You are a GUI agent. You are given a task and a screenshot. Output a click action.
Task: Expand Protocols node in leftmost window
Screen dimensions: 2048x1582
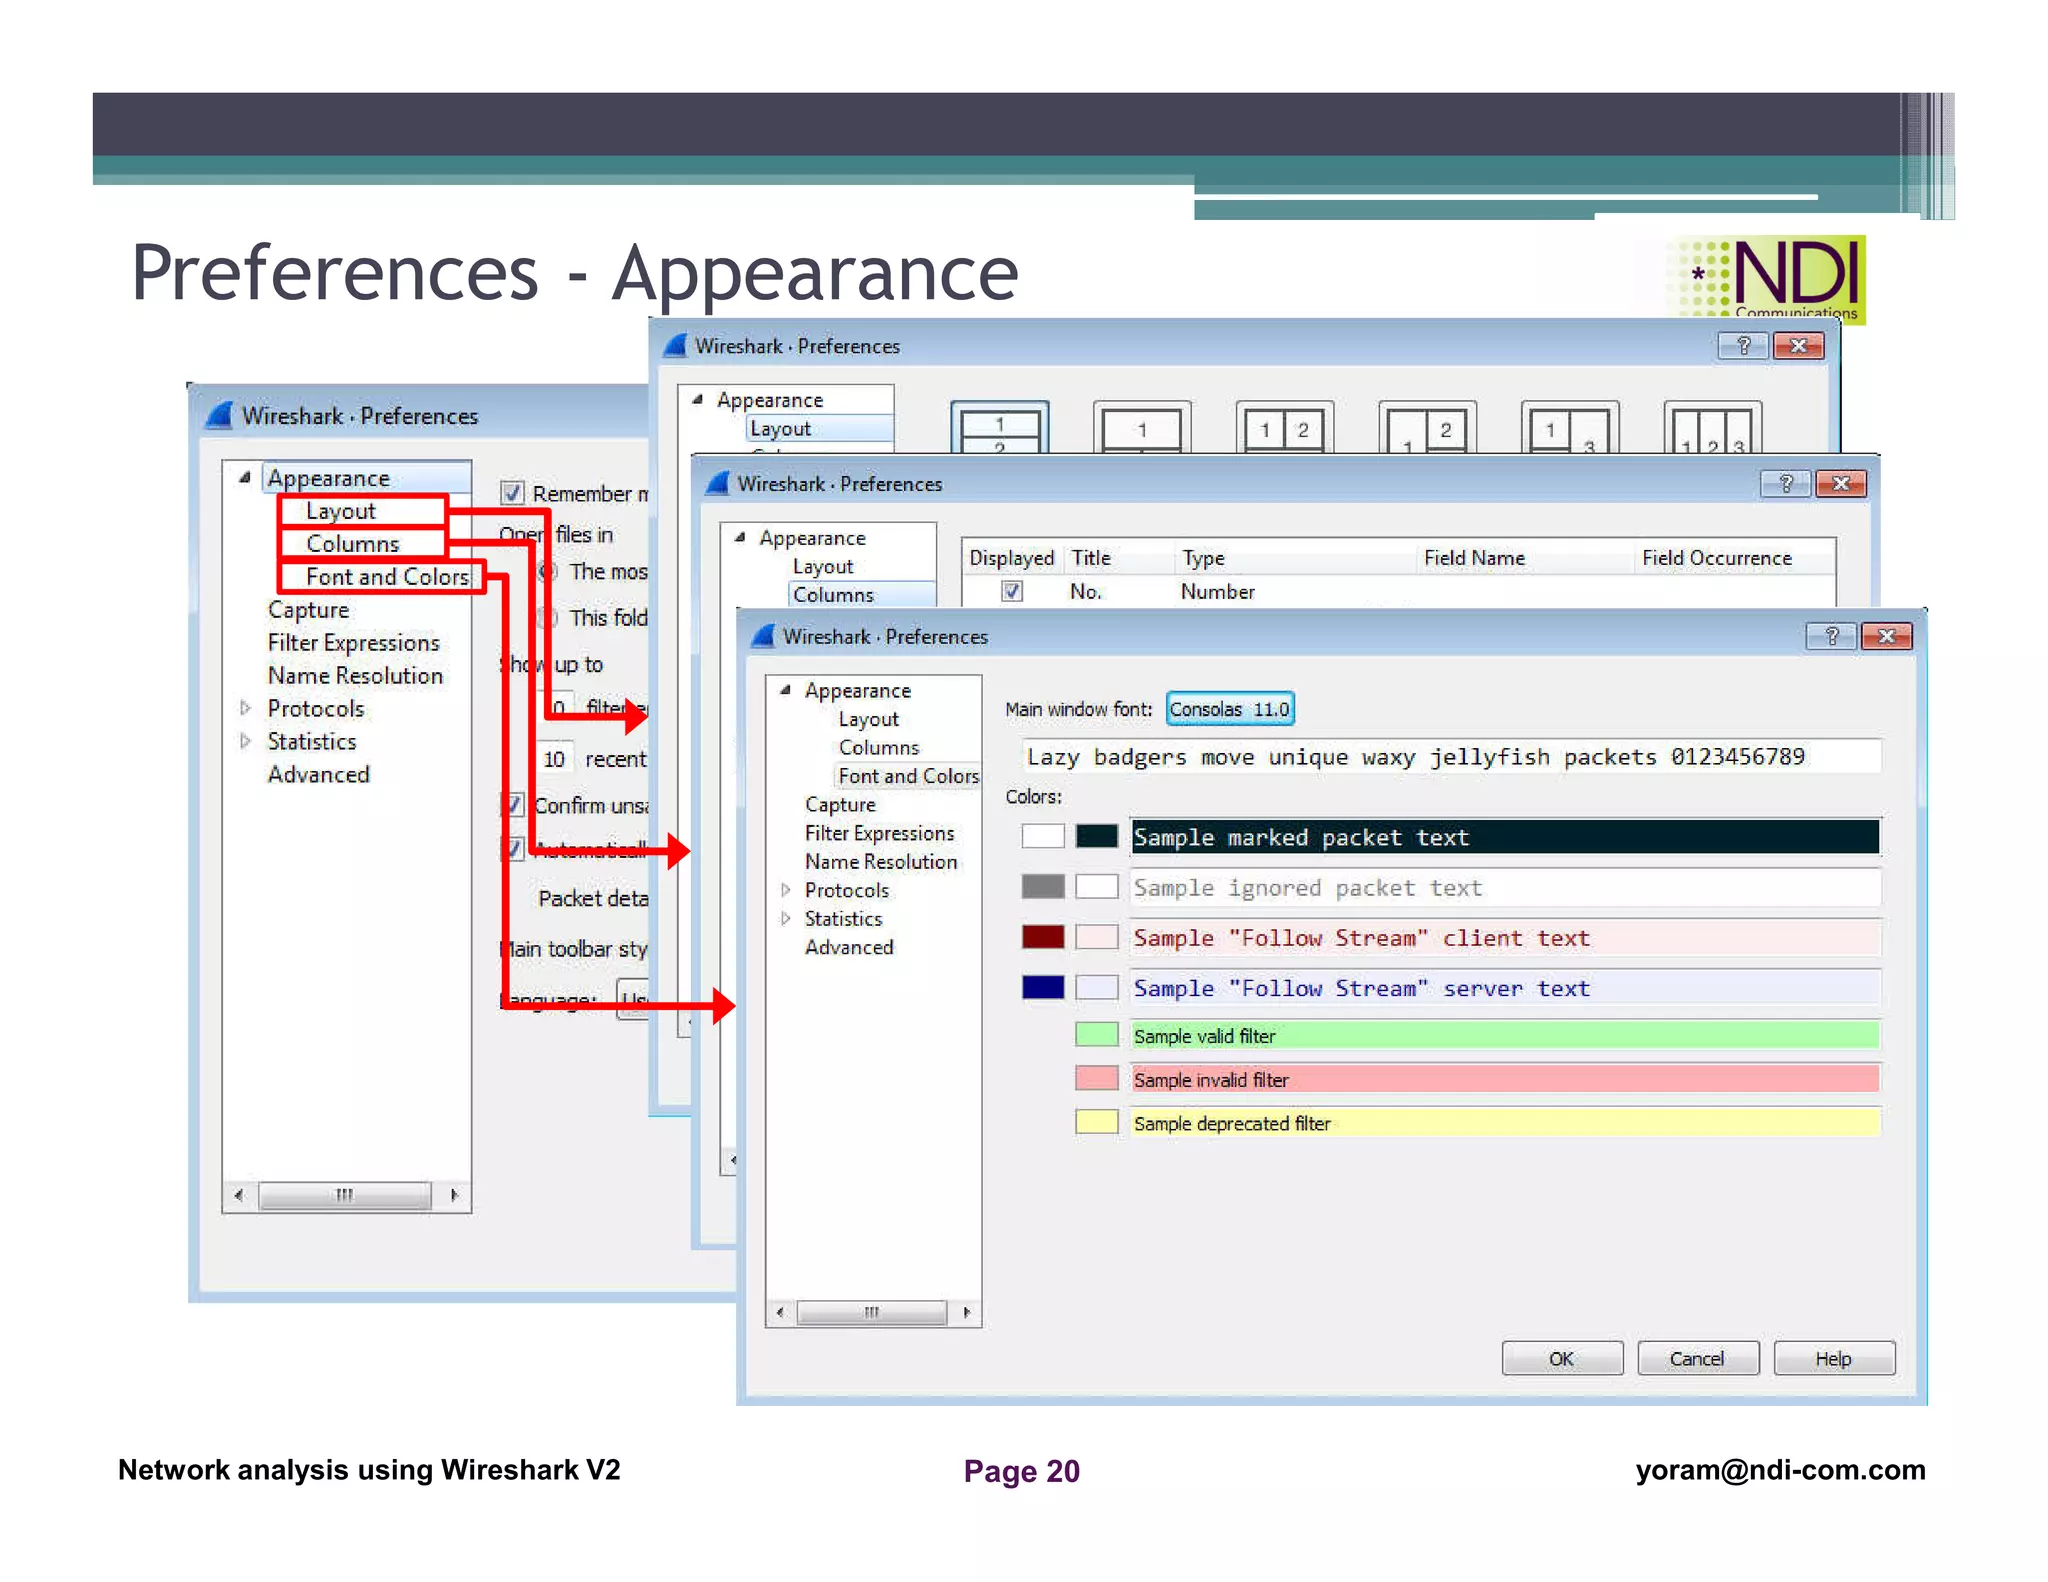pyautogui.click(x=245, y=708)
